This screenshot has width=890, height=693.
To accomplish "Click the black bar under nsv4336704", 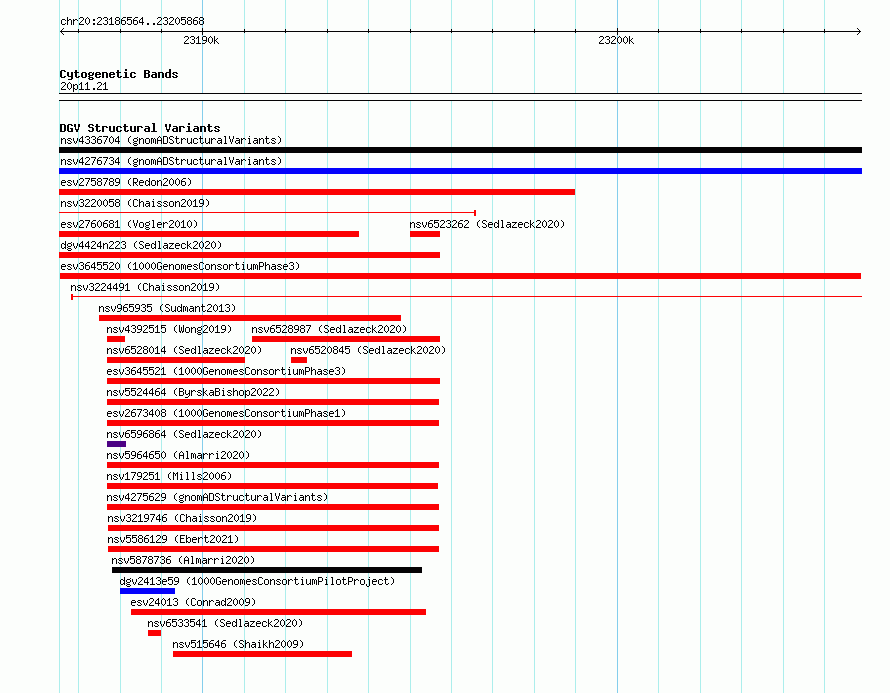I will (x=460, y=150).
